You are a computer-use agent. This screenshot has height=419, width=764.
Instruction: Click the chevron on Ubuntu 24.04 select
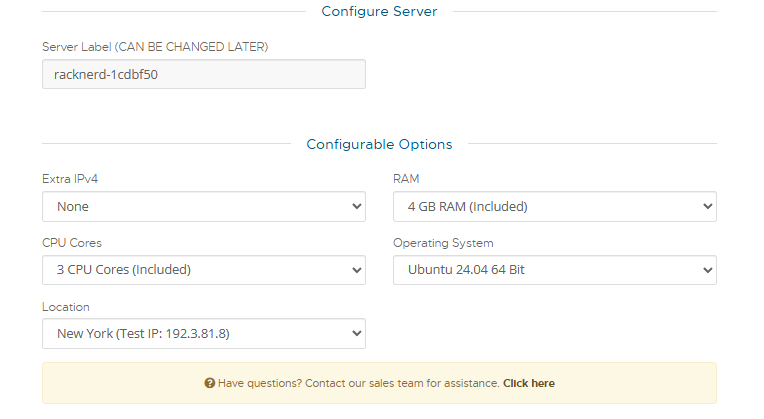pyautogui.click(x=708, y=270)
